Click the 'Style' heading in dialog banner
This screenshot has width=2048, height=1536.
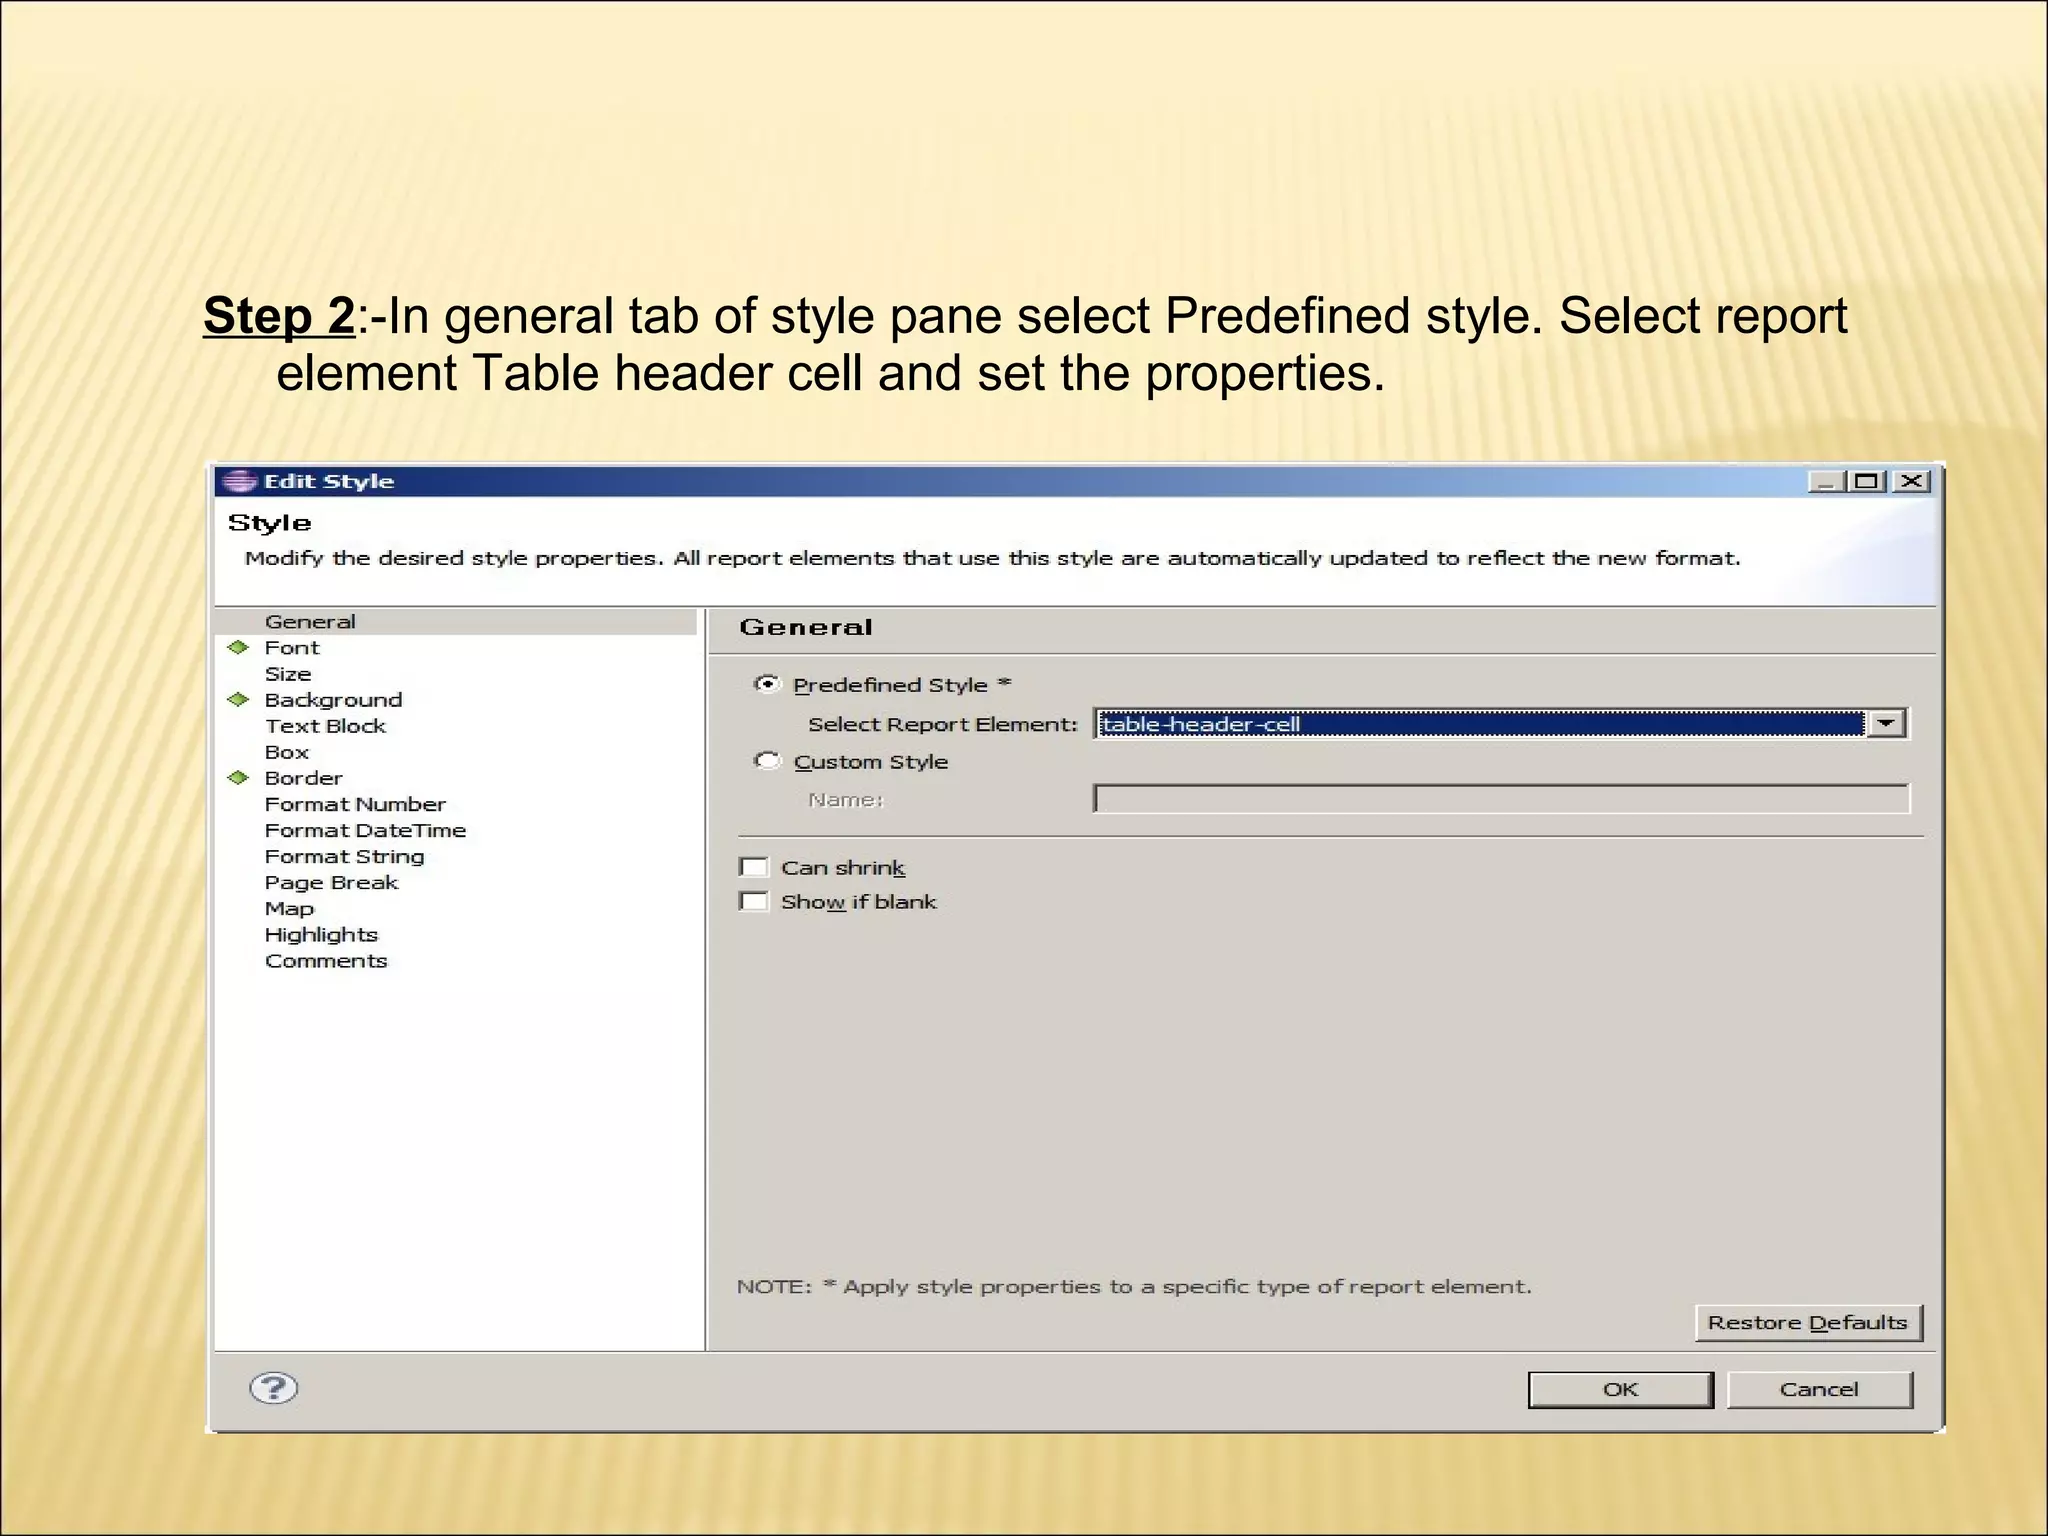point(269,522)
